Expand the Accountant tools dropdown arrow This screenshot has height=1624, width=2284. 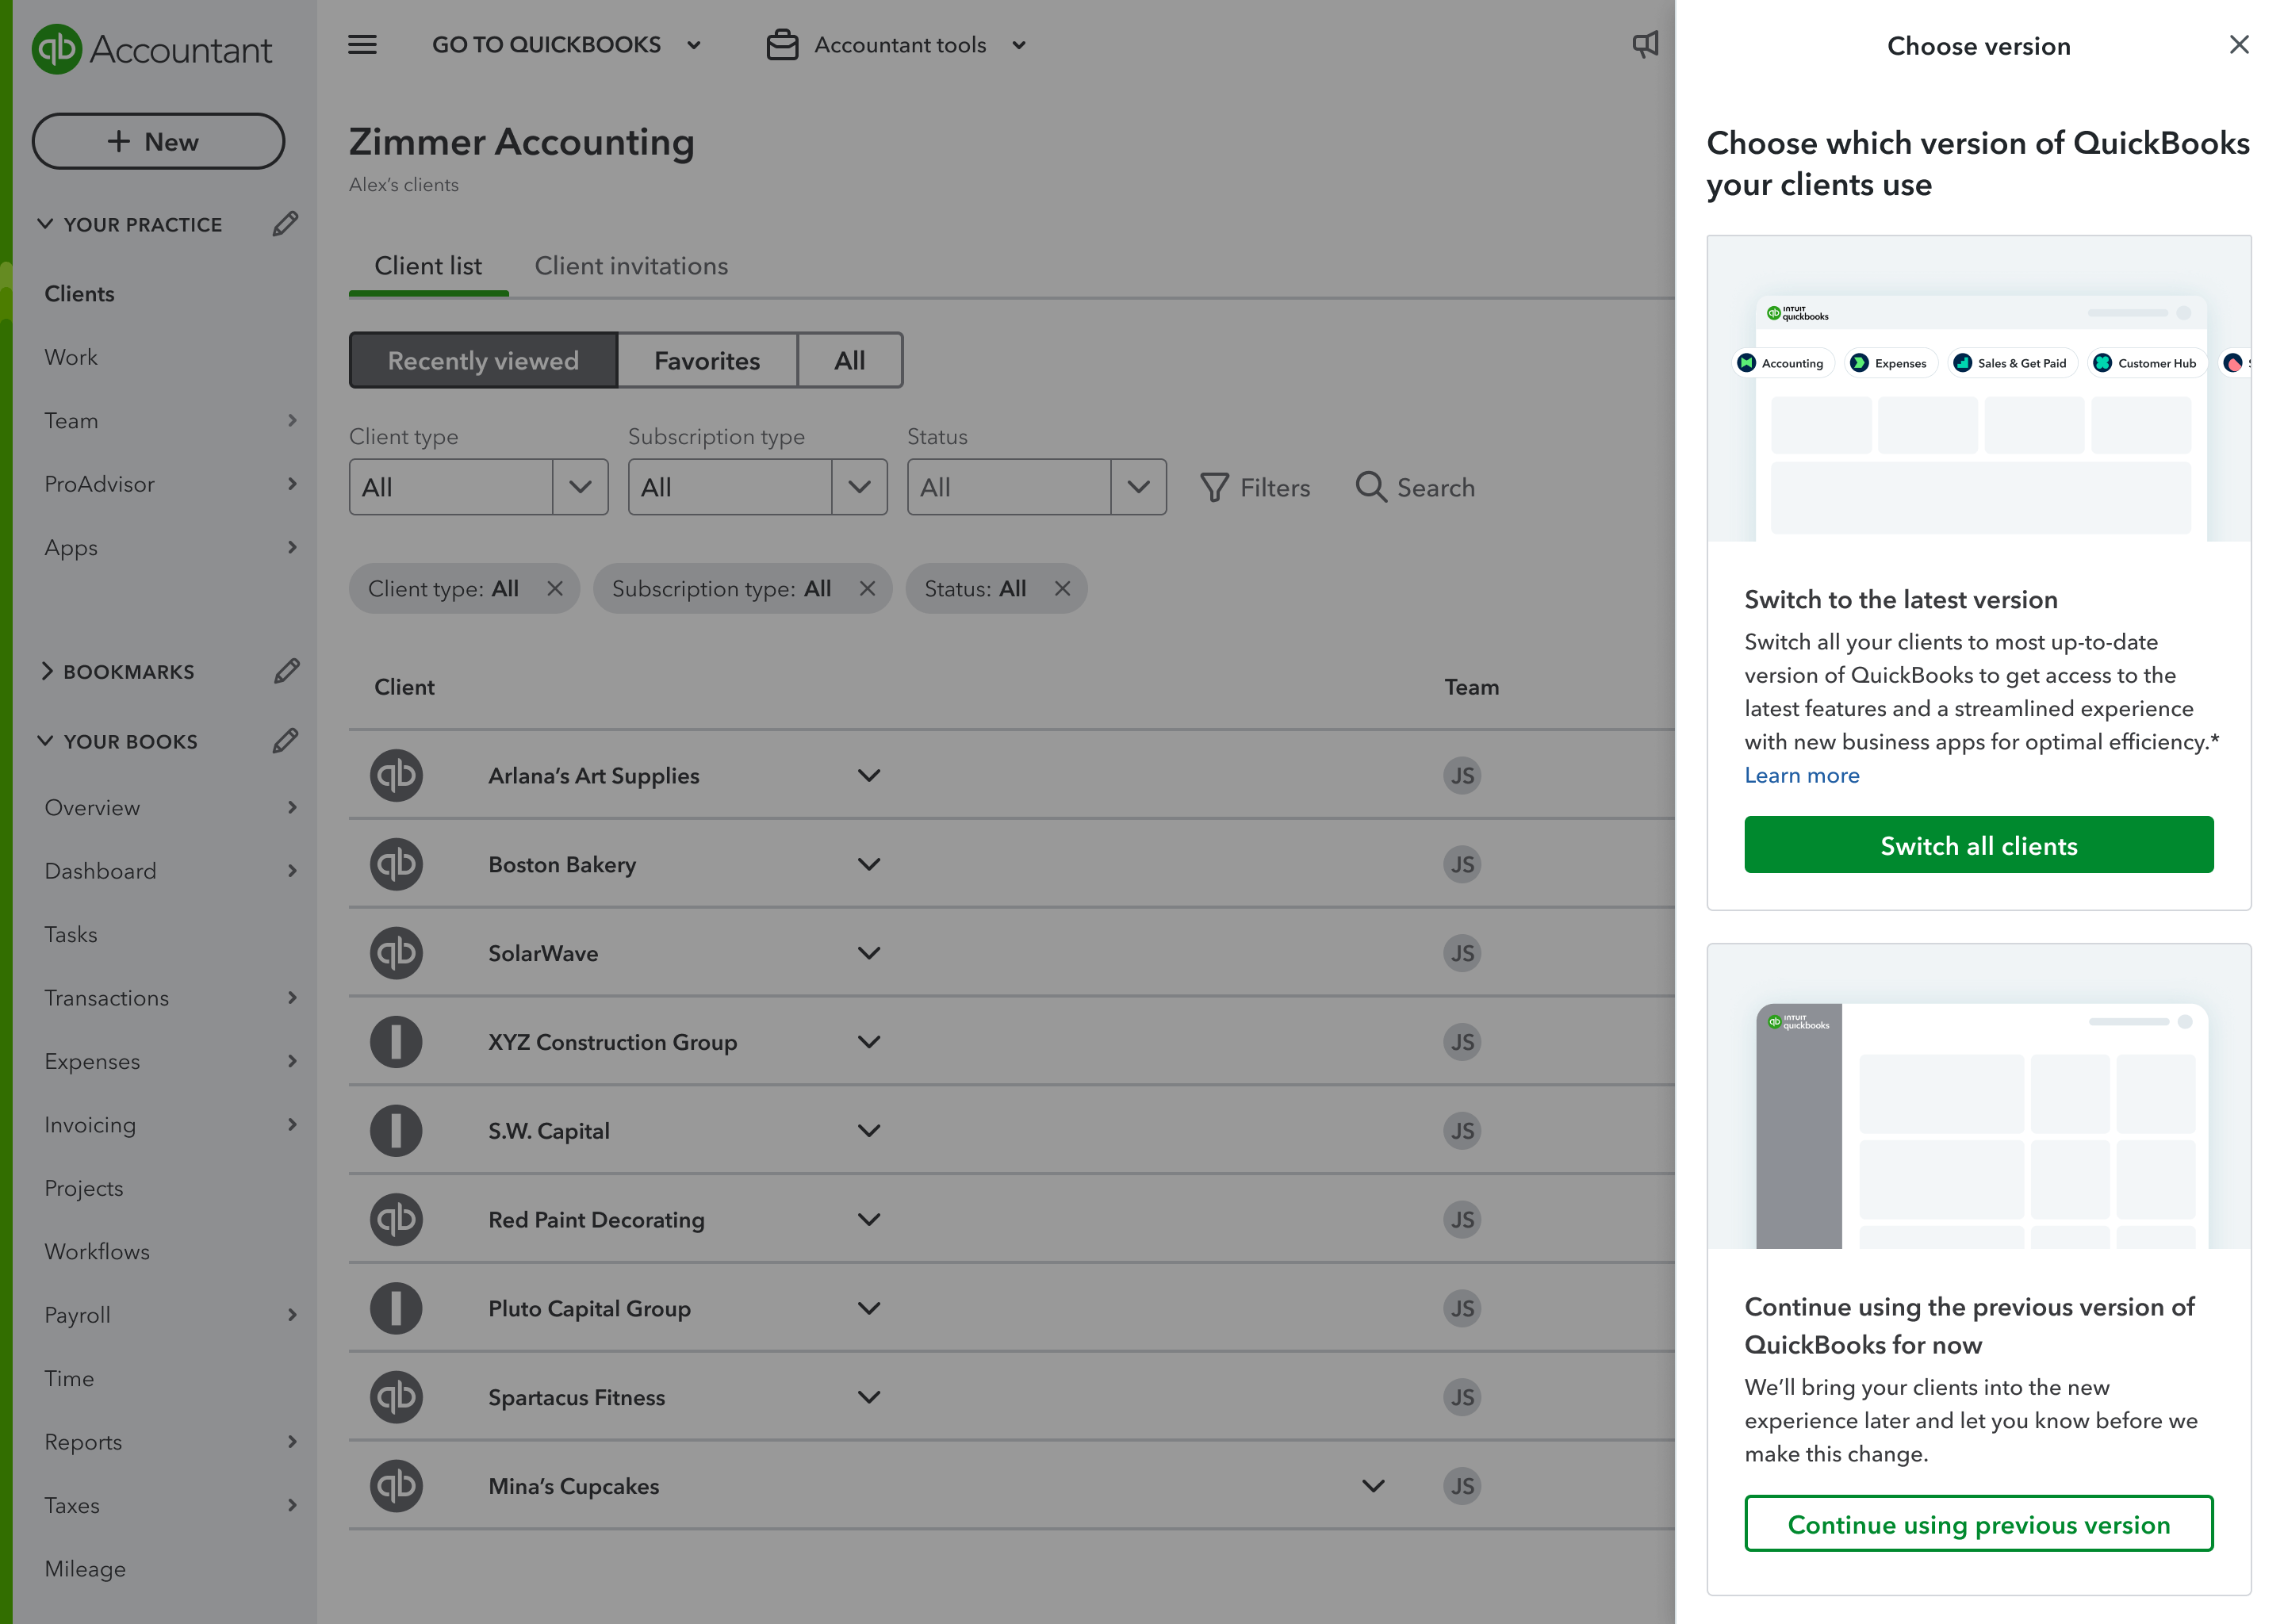(x=1019, y=45)
